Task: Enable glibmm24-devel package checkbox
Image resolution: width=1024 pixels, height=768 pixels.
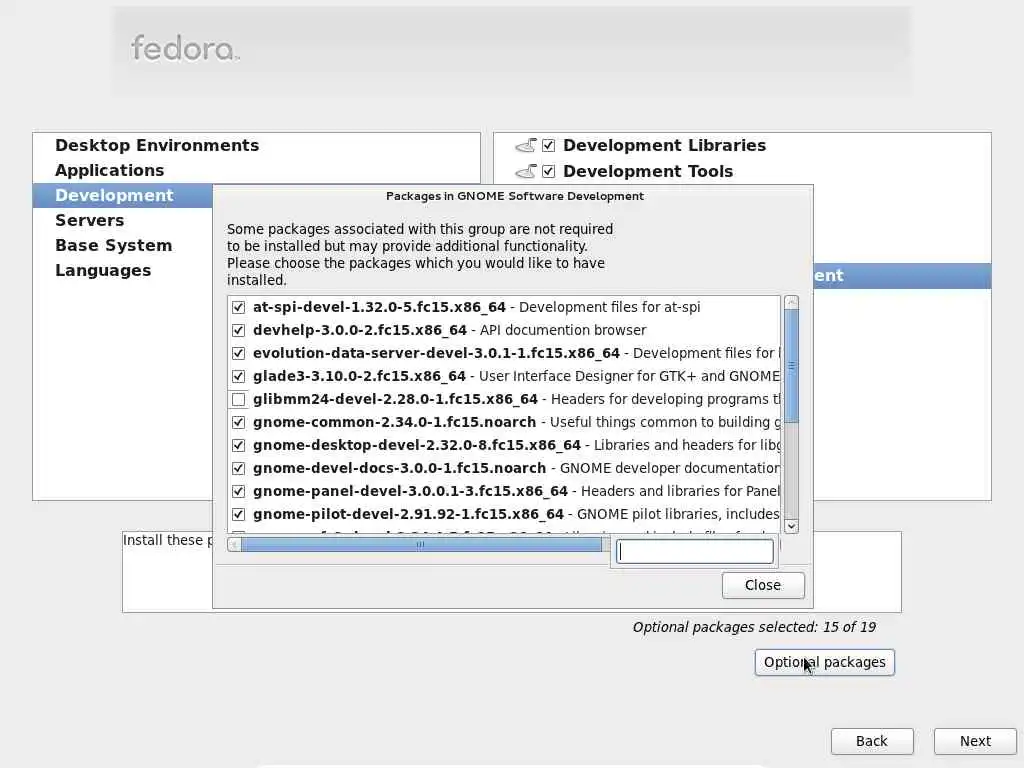Action: [x=238, y=399]
